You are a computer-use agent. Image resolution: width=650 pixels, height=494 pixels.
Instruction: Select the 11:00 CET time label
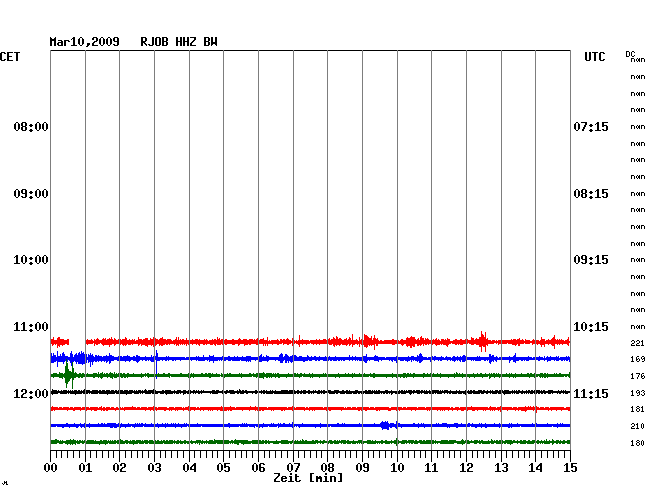coord(31,327)
